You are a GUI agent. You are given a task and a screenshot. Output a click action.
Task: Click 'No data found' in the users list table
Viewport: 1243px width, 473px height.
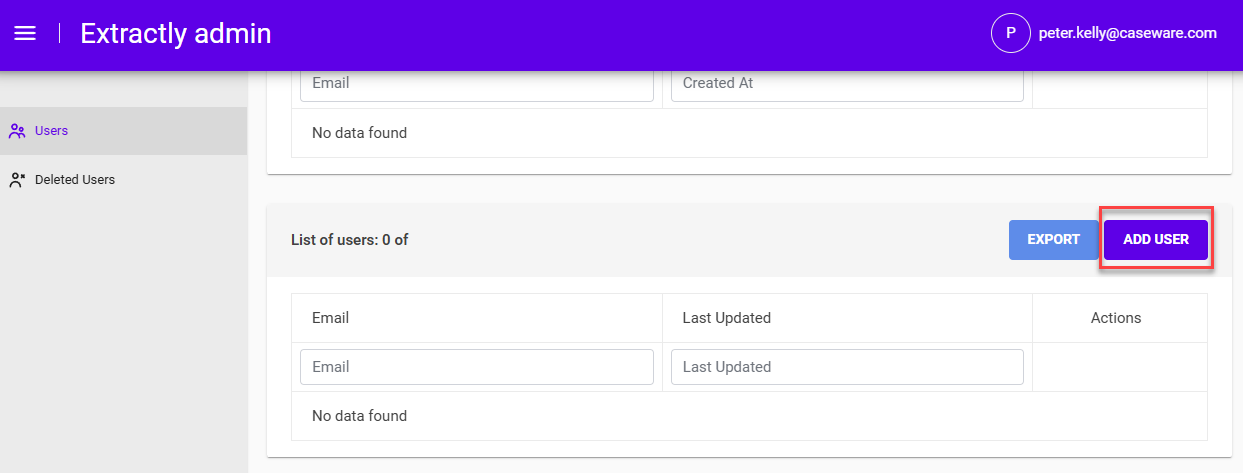click(x=359, y=416)
